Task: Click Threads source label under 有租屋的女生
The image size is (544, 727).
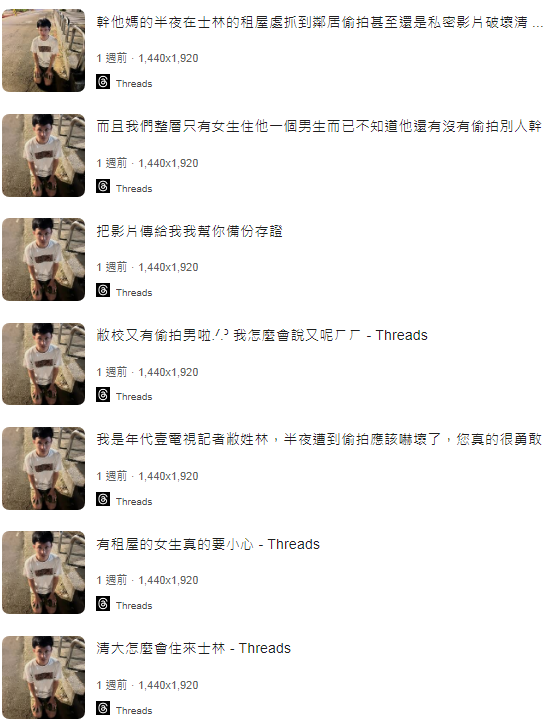Action: coord(134,606)
